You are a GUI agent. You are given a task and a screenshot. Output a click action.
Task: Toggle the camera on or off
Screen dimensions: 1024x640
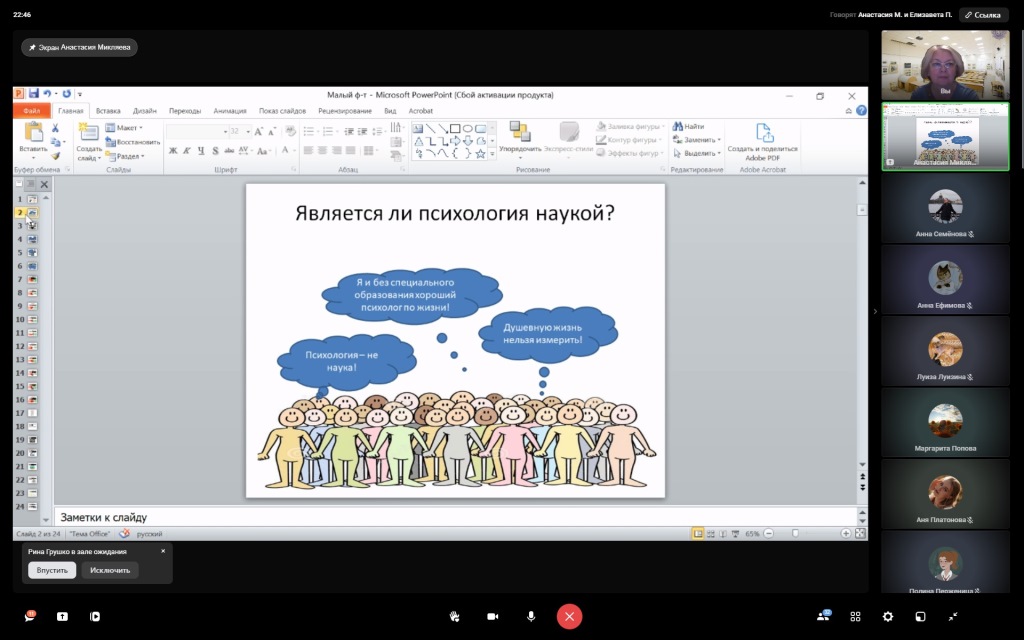point(492,616)
